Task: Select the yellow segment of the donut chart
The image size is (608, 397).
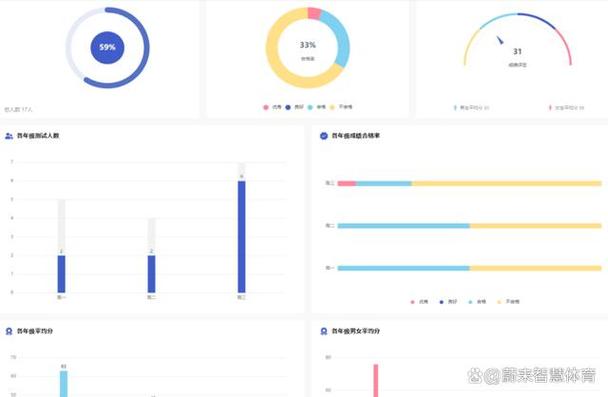Action: pos(272,47)
